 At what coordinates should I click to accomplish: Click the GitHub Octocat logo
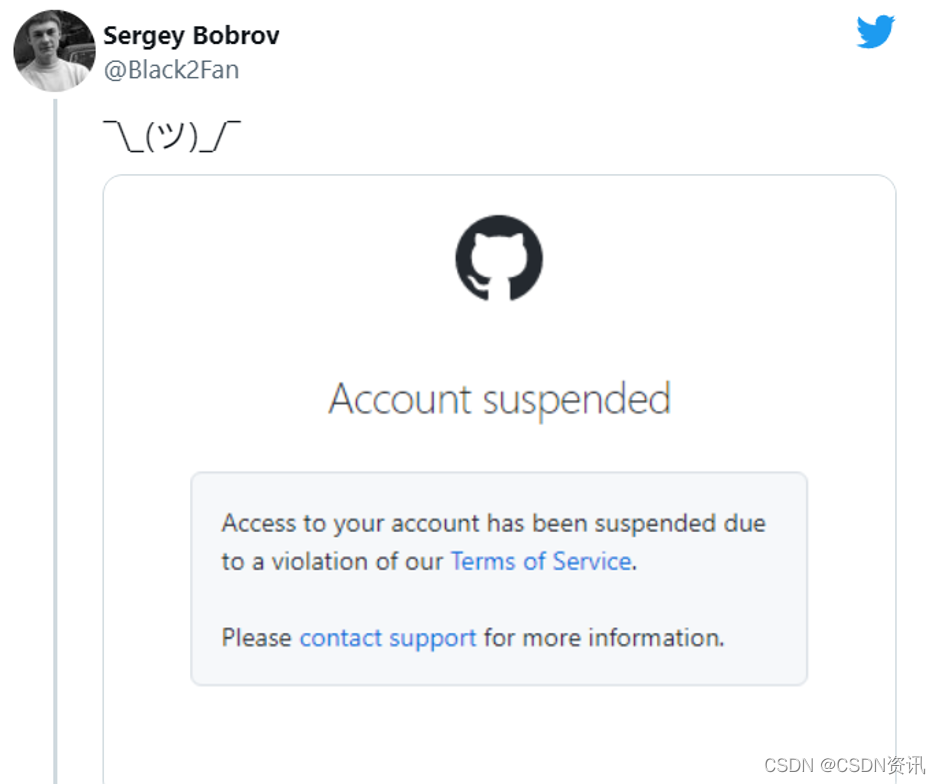click(x=499, y=258)
